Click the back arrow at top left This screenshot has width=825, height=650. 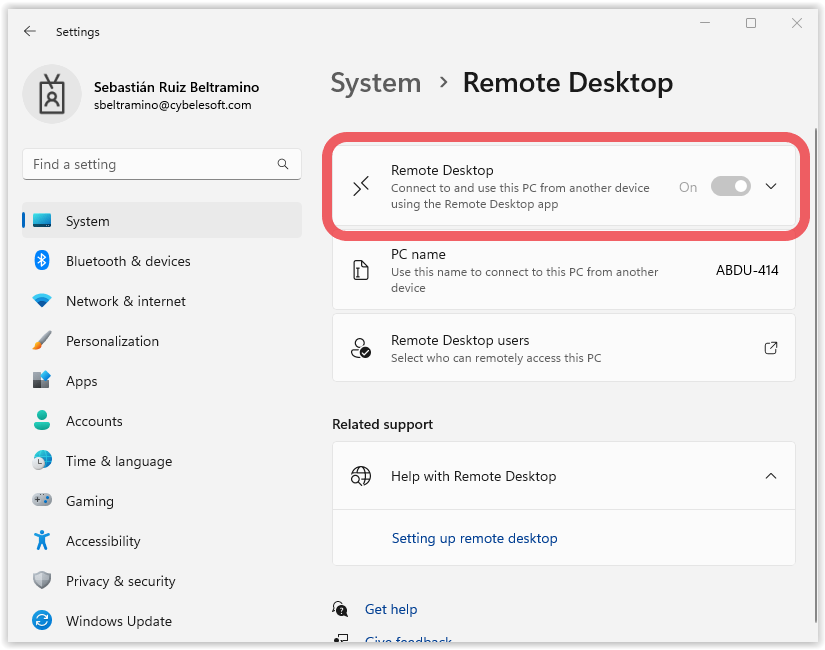(30, 31)
